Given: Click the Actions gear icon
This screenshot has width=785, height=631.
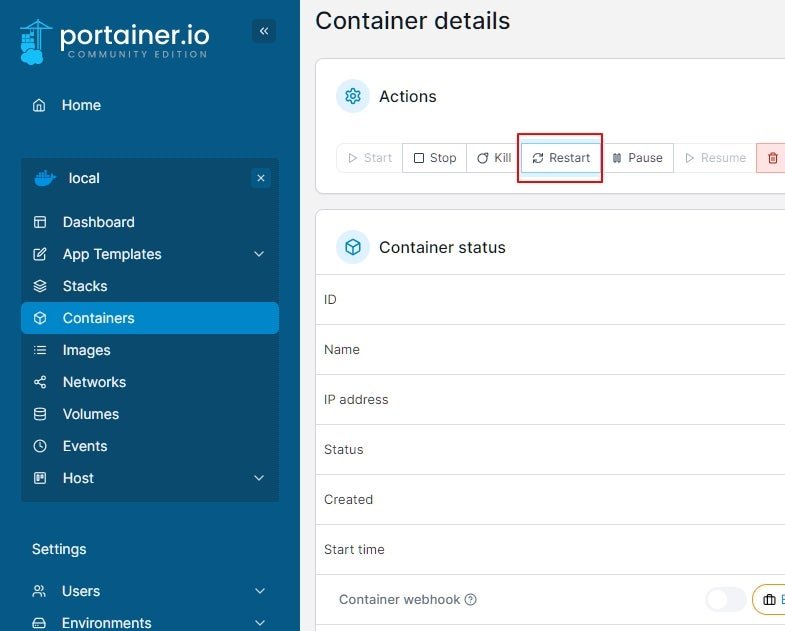Looking at the screenshot, I should pos(353,96).
